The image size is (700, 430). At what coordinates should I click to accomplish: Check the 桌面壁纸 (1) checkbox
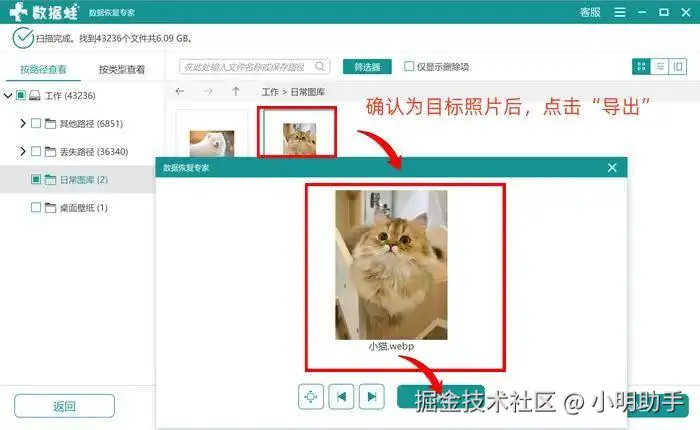[x=36, y=207]
